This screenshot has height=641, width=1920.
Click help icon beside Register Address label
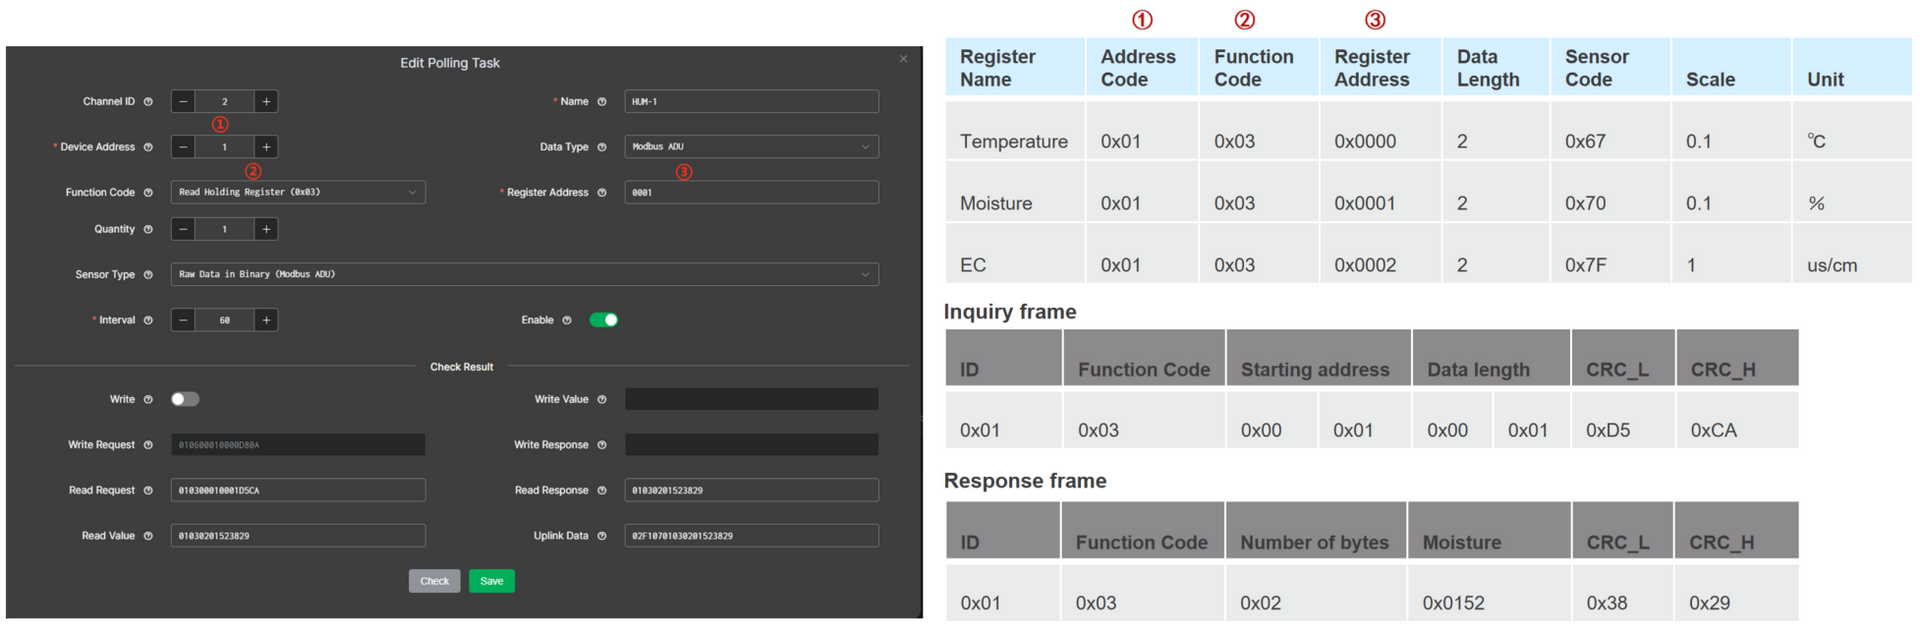(602, 193)
